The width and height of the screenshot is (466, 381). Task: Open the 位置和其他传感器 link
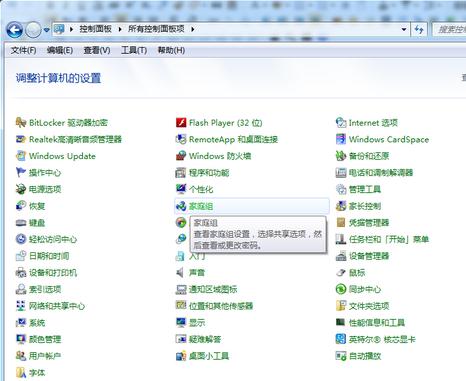221,306
